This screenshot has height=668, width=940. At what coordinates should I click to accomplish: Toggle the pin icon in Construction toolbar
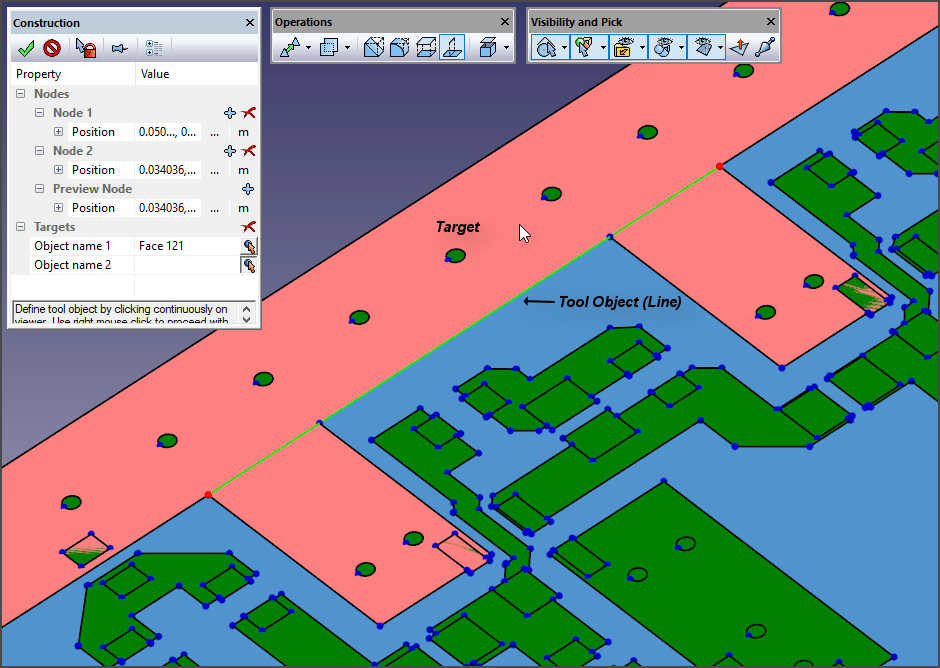tap(119, 48)
